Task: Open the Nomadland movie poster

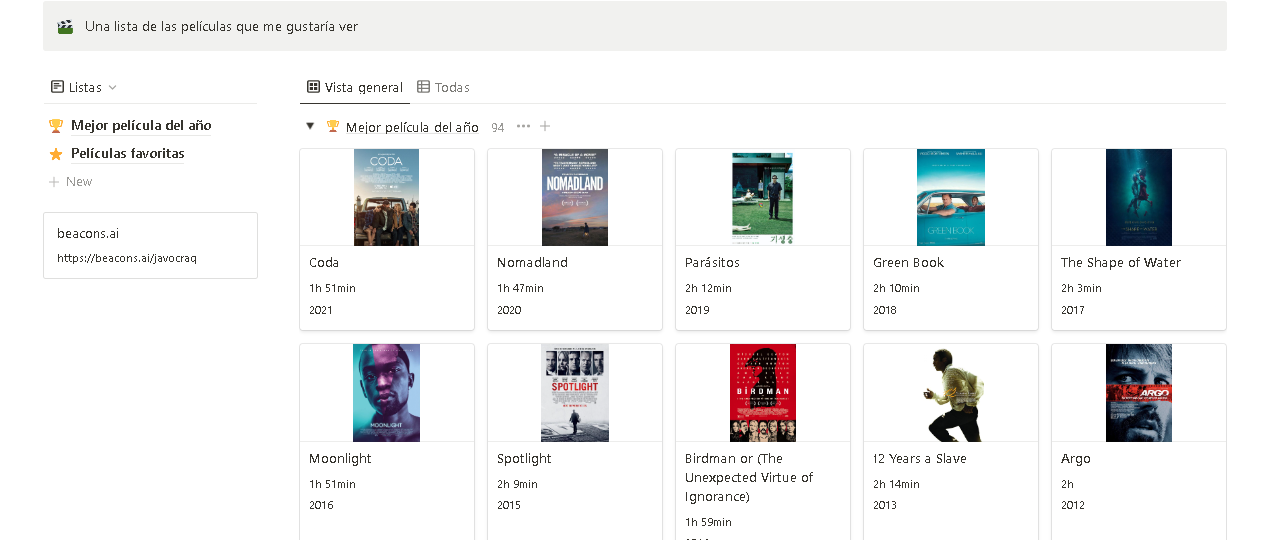Action: (x=575, y=197)
